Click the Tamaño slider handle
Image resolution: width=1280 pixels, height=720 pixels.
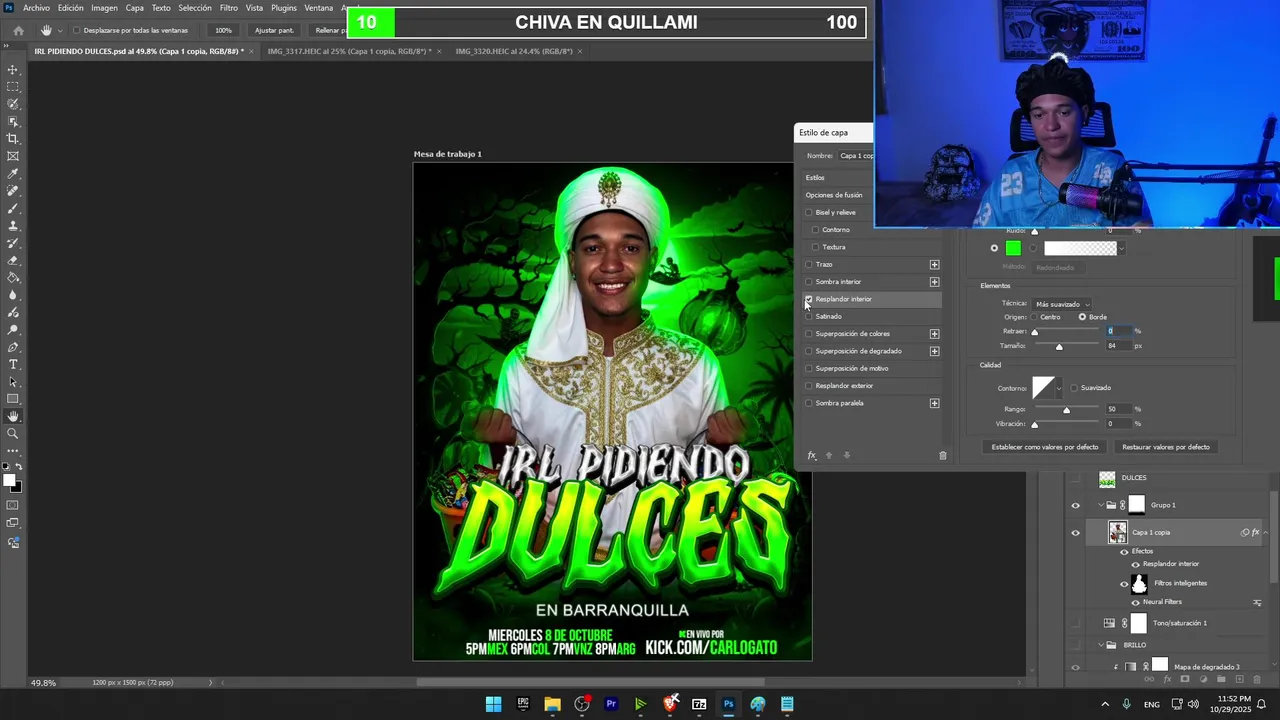point(1059,347)
